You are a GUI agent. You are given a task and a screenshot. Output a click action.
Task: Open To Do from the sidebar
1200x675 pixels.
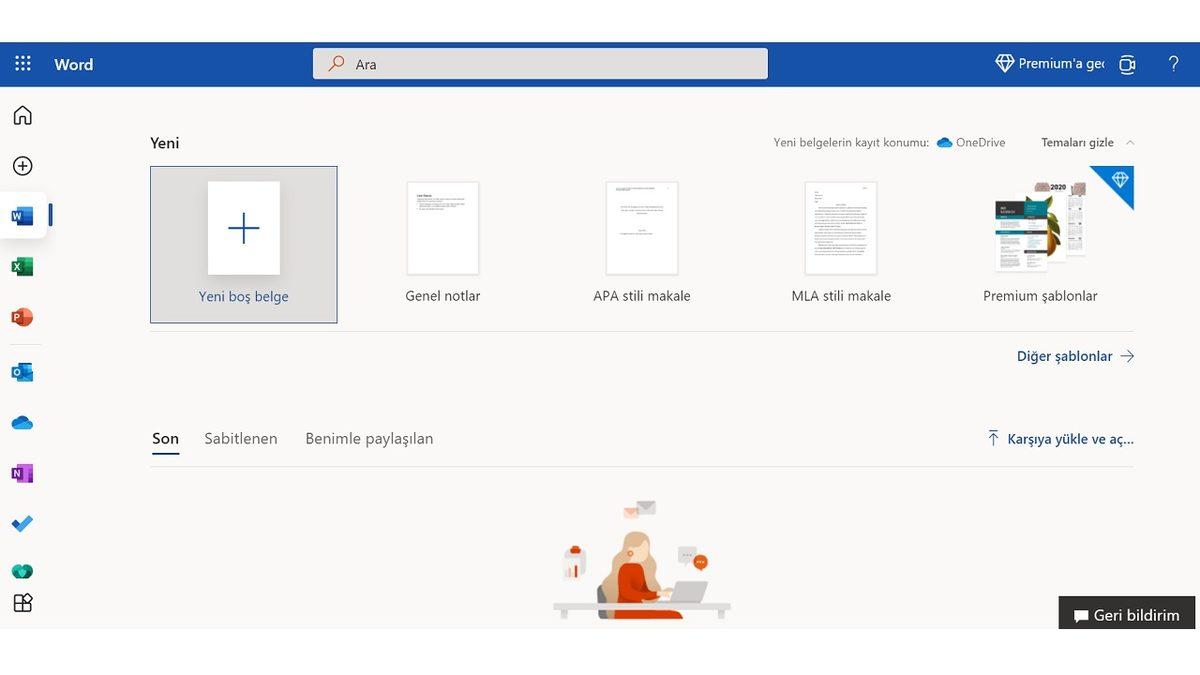[x=22, y=523]
